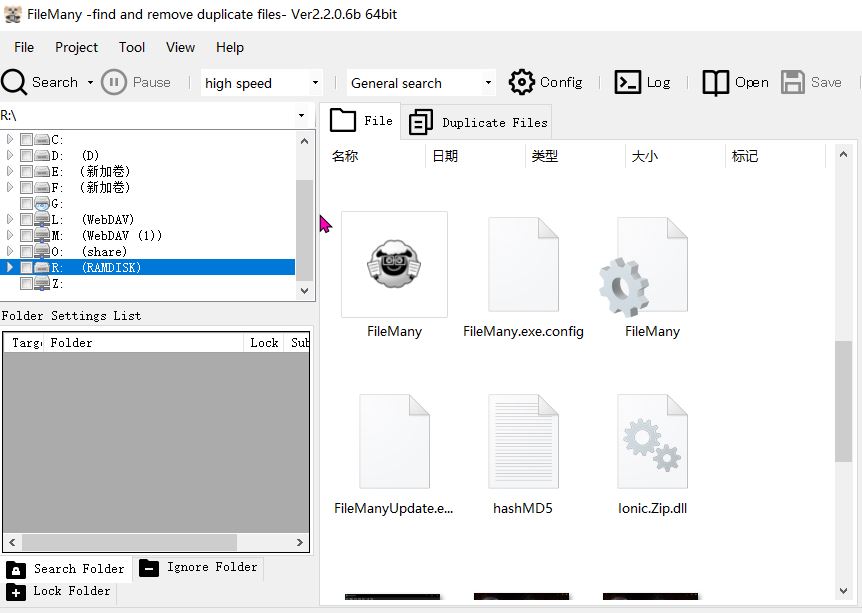Expand the D: drive tree node

[x=10, y=156]
